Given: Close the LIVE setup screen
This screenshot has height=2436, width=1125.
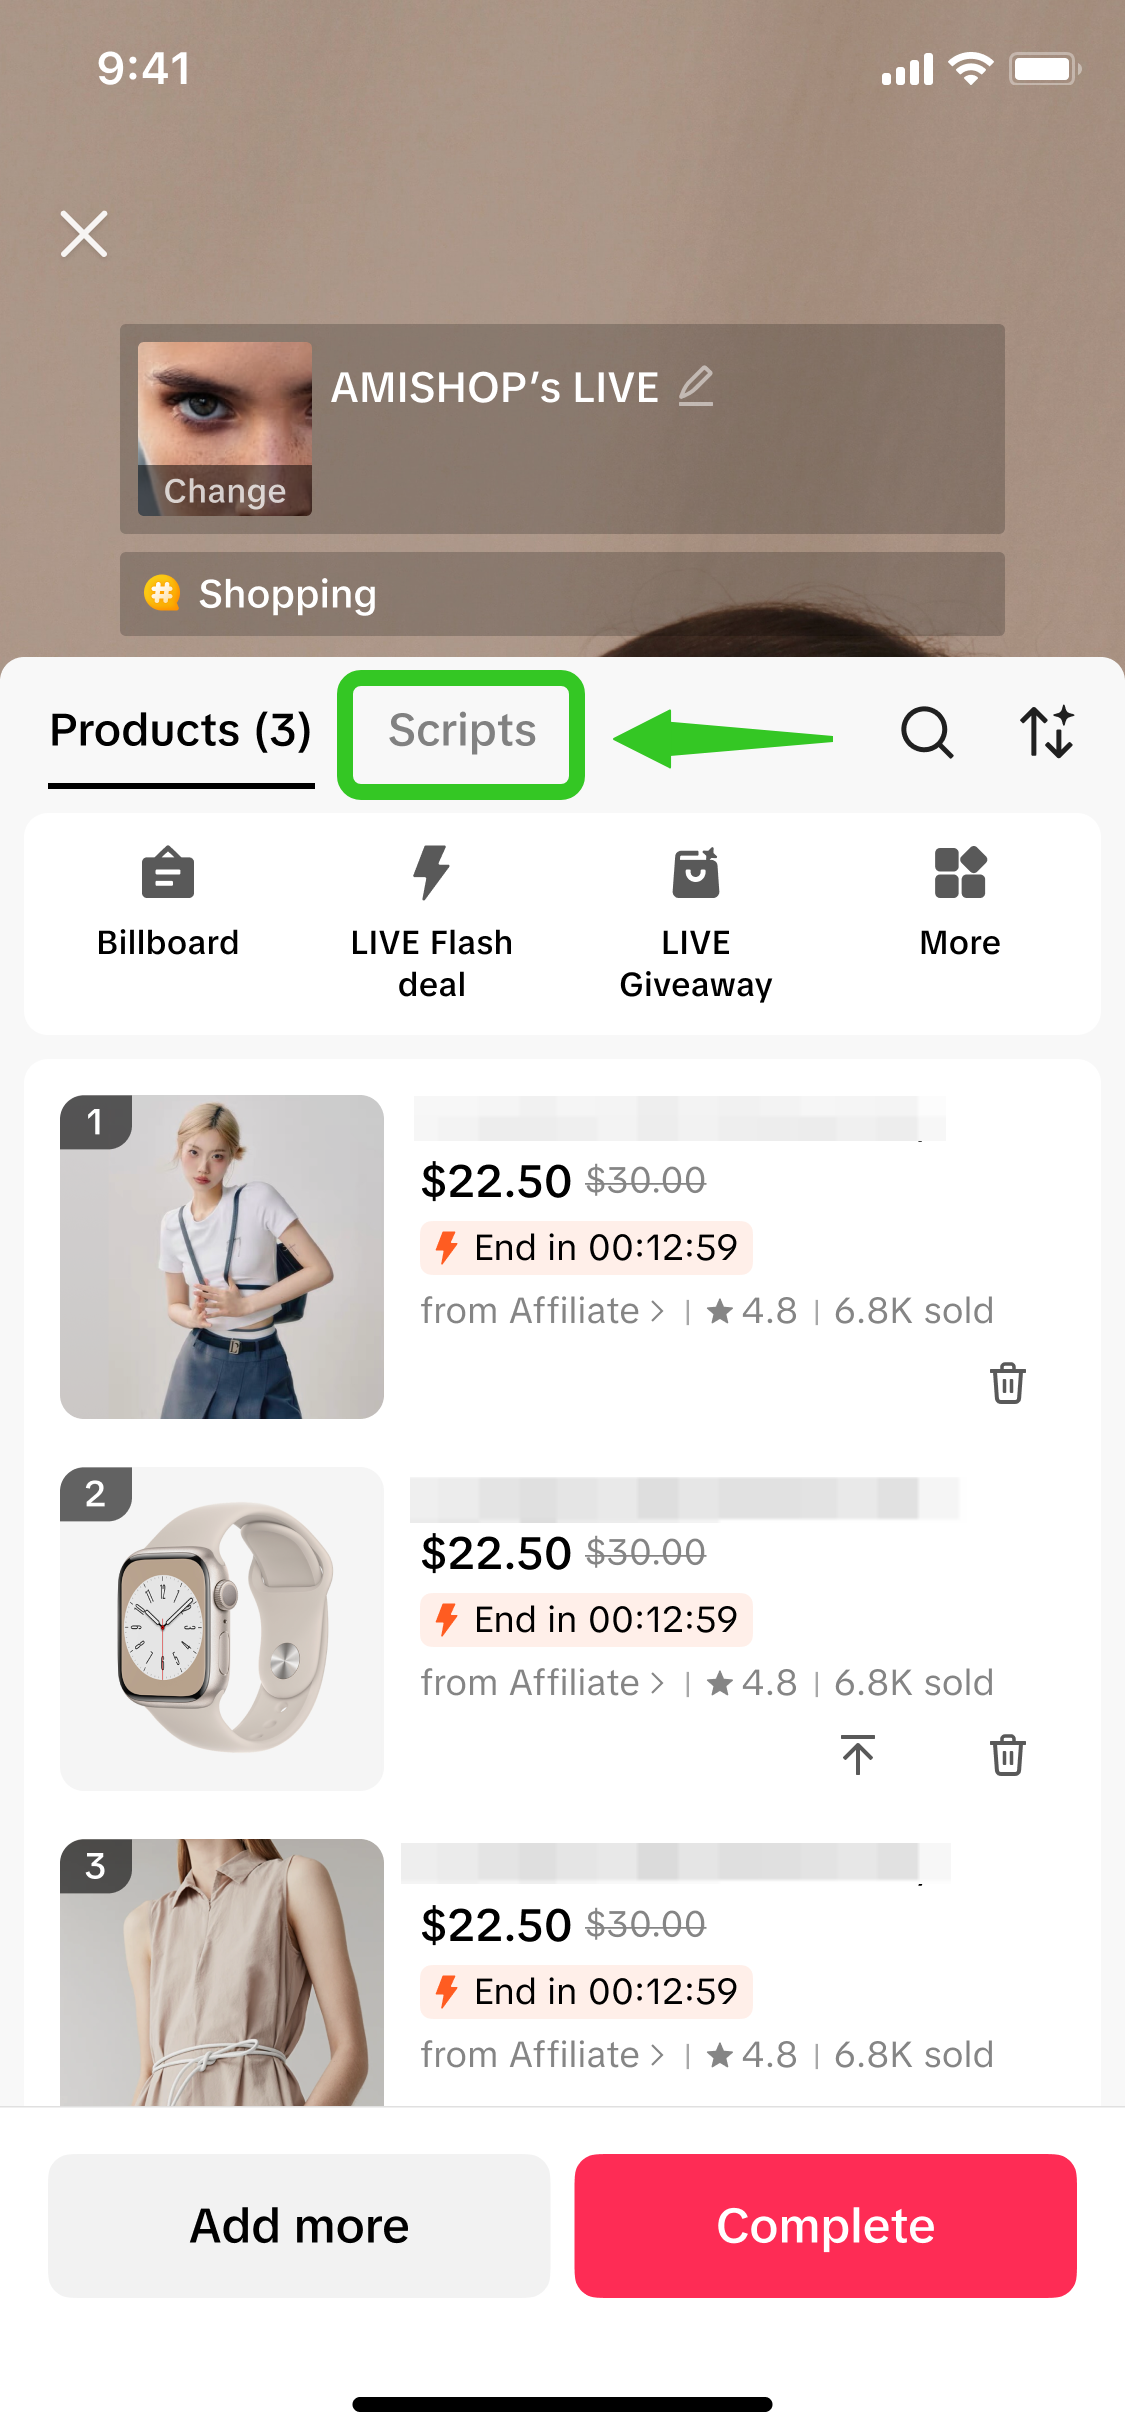Looking at the screenshot, I should click(84, 234).
